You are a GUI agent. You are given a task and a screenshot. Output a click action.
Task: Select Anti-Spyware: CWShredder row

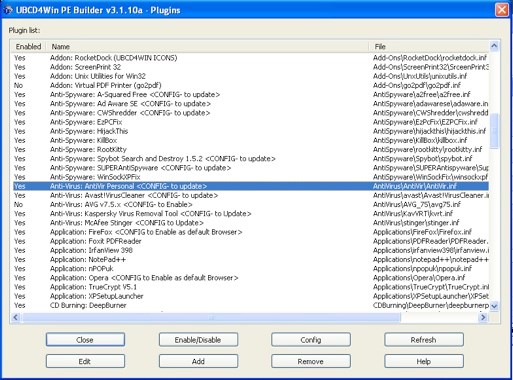(251, 113)
